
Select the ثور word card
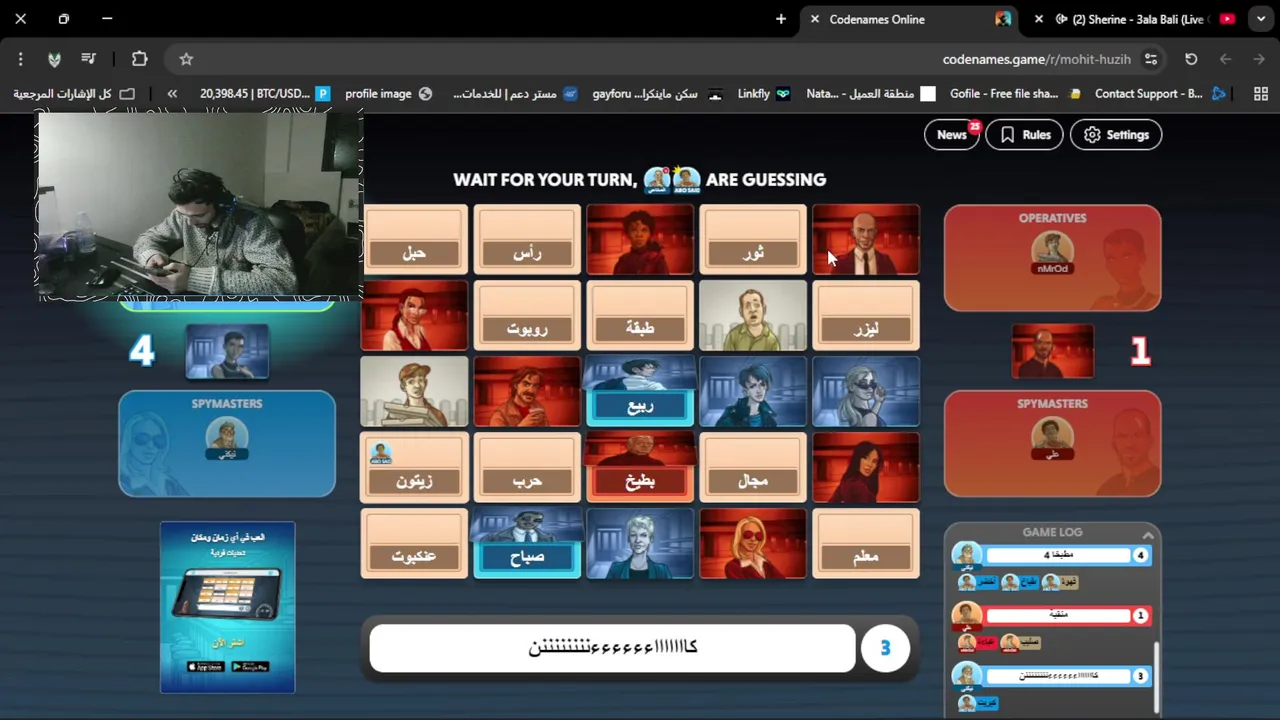[x=753, y=240]
